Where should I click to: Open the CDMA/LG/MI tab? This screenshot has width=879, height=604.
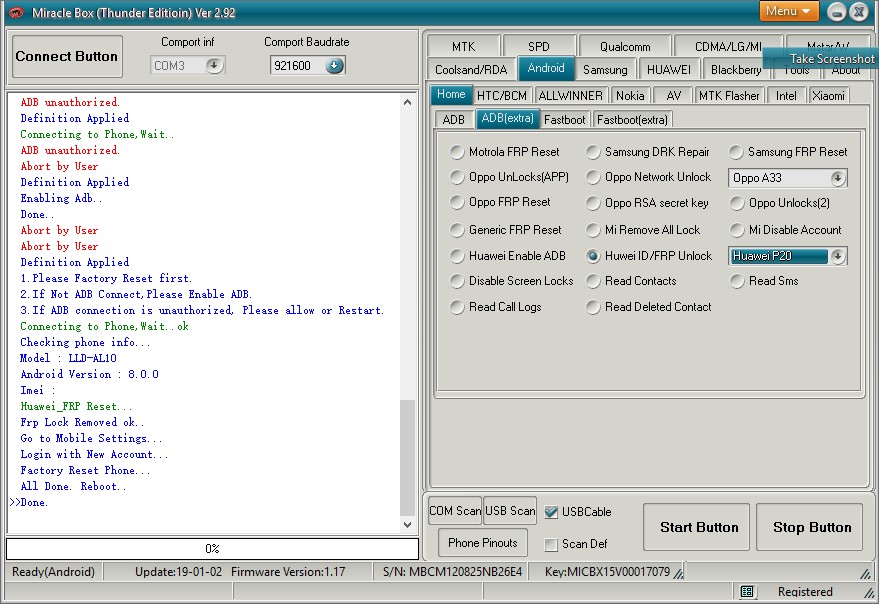728,47
